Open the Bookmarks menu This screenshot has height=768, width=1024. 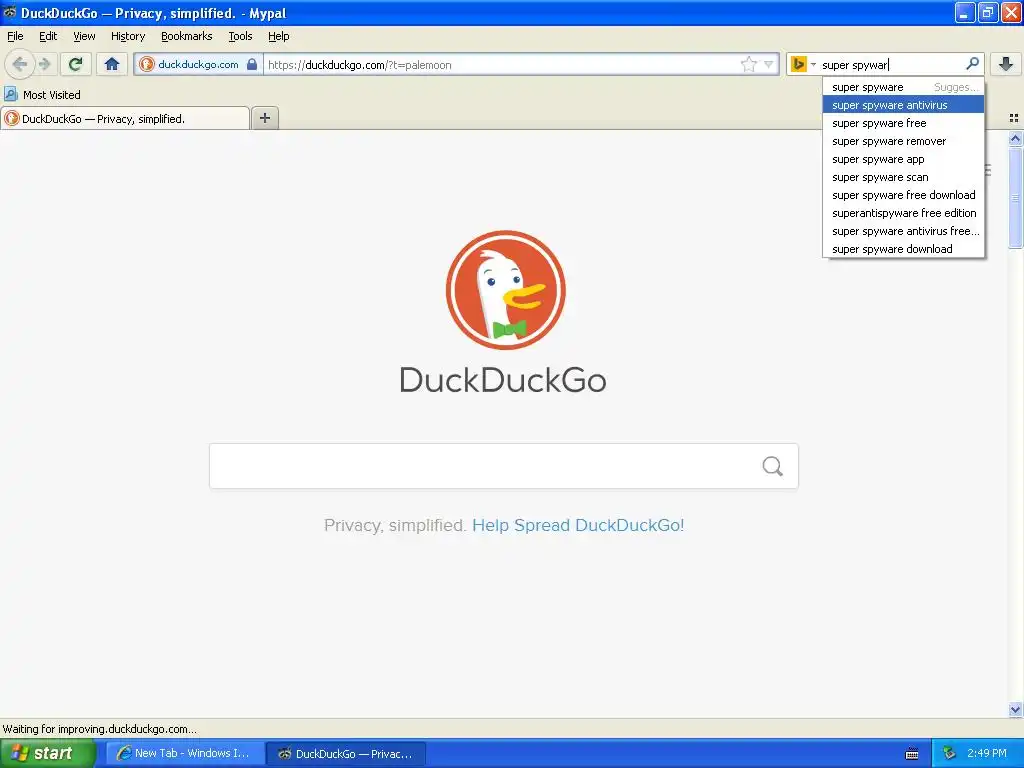tap(186, 36)
